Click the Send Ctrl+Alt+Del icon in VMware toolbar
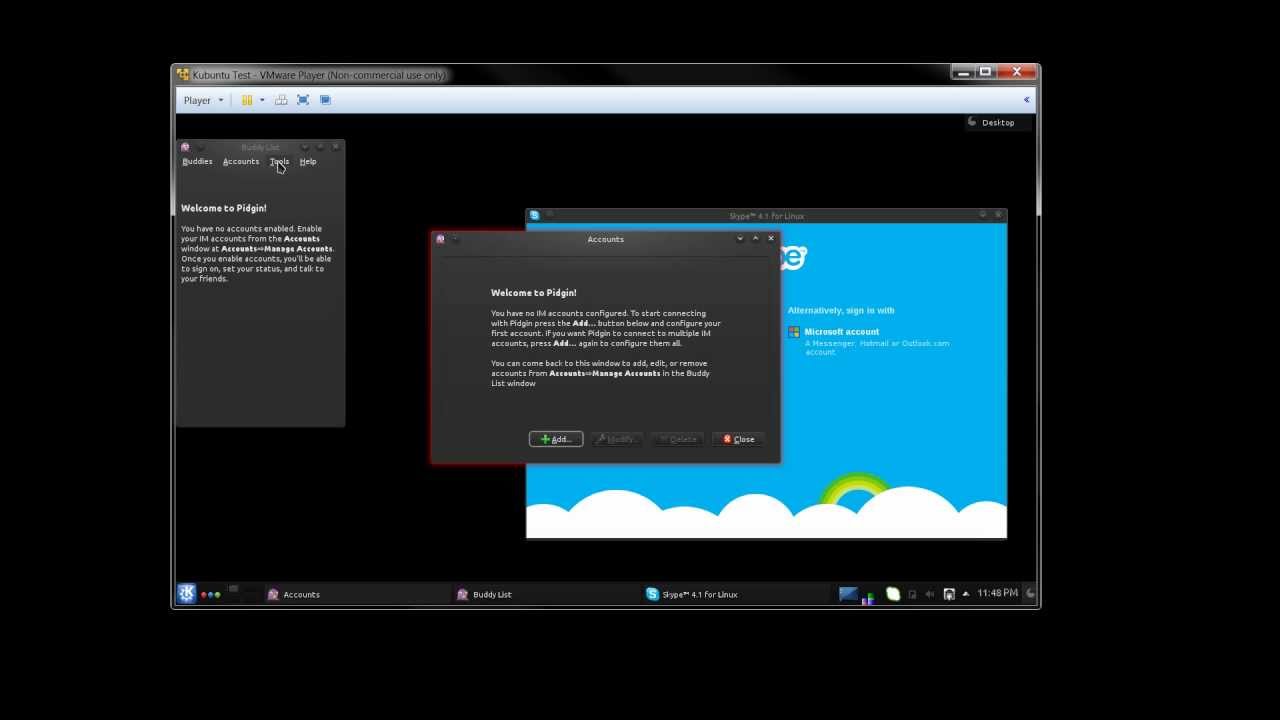Screen dimensions: 1280x720 281,100
